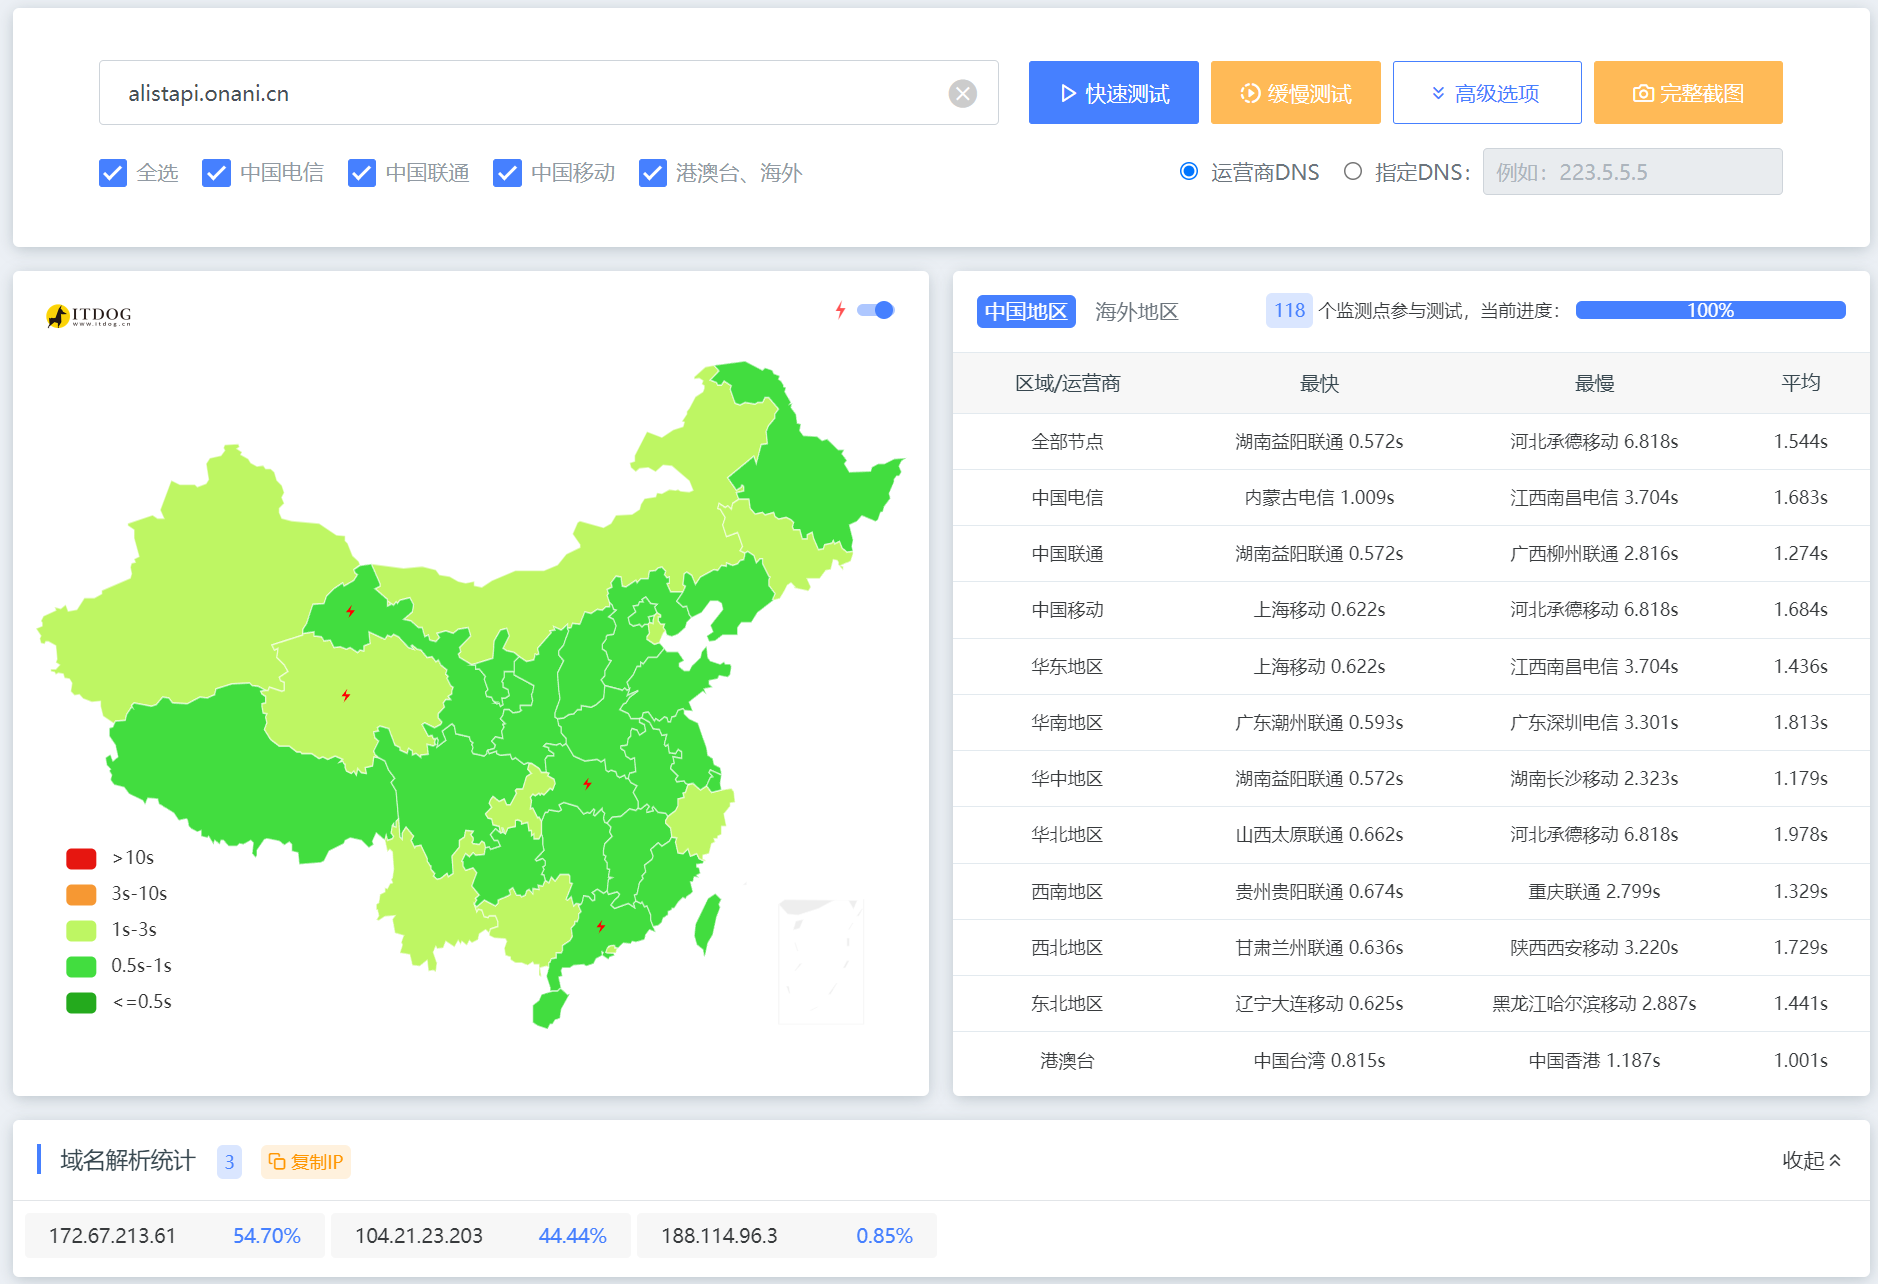Click the lightning marker on the Qinghai region

click(346, 695)
